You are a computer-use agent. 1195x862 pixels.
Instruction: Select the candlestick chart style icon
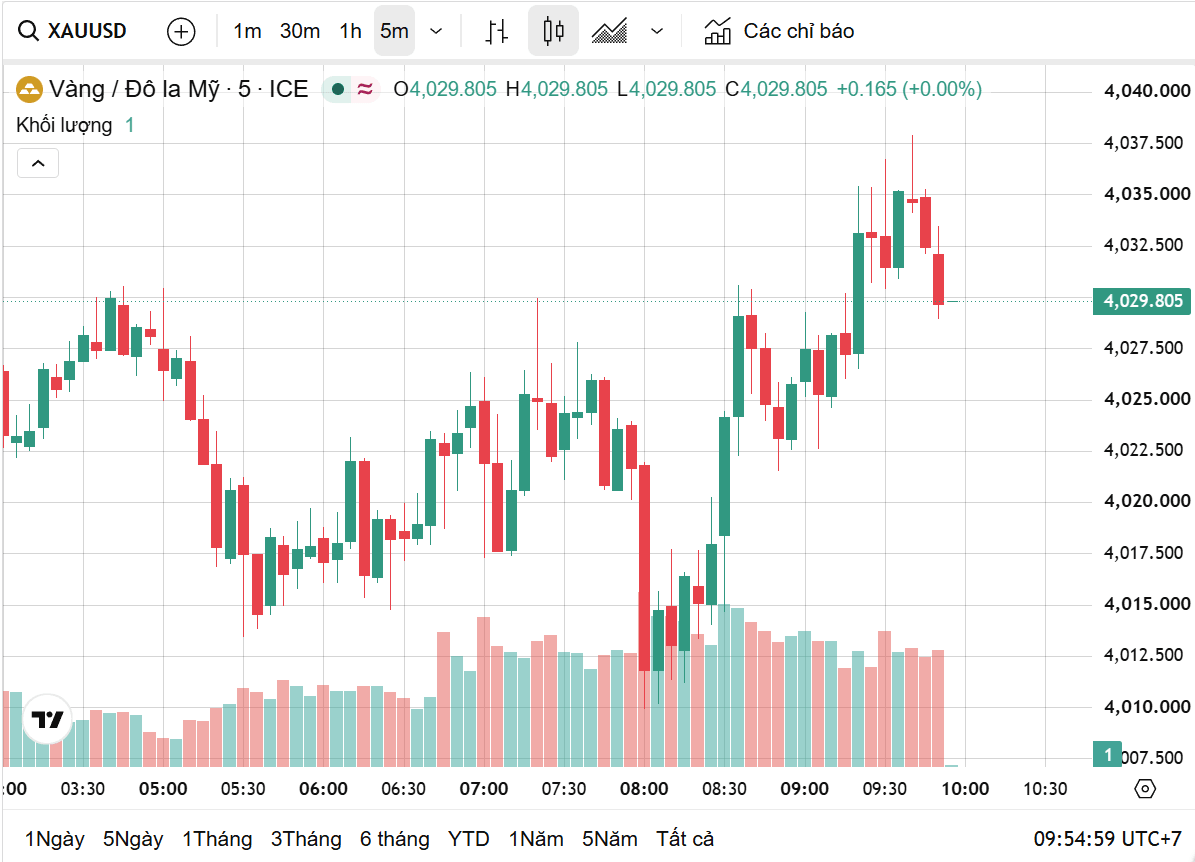(553, 30)
